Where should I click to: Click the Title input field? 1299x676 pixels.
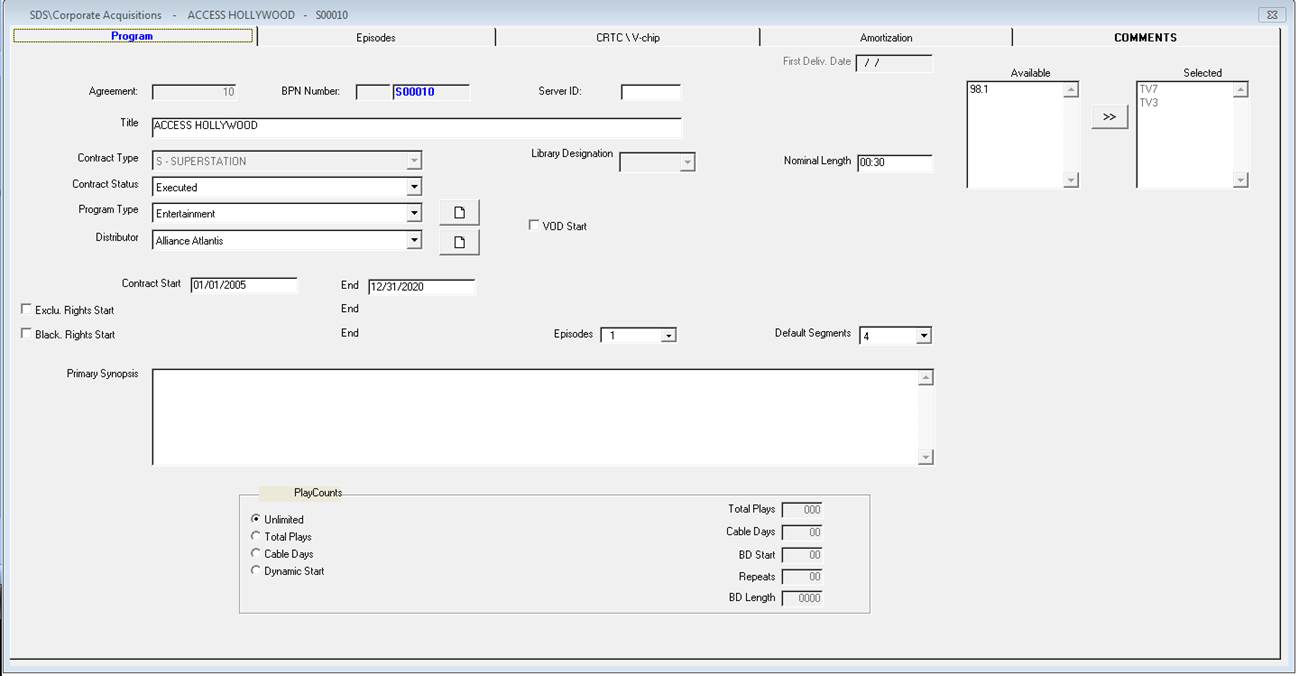click(416, 127)
